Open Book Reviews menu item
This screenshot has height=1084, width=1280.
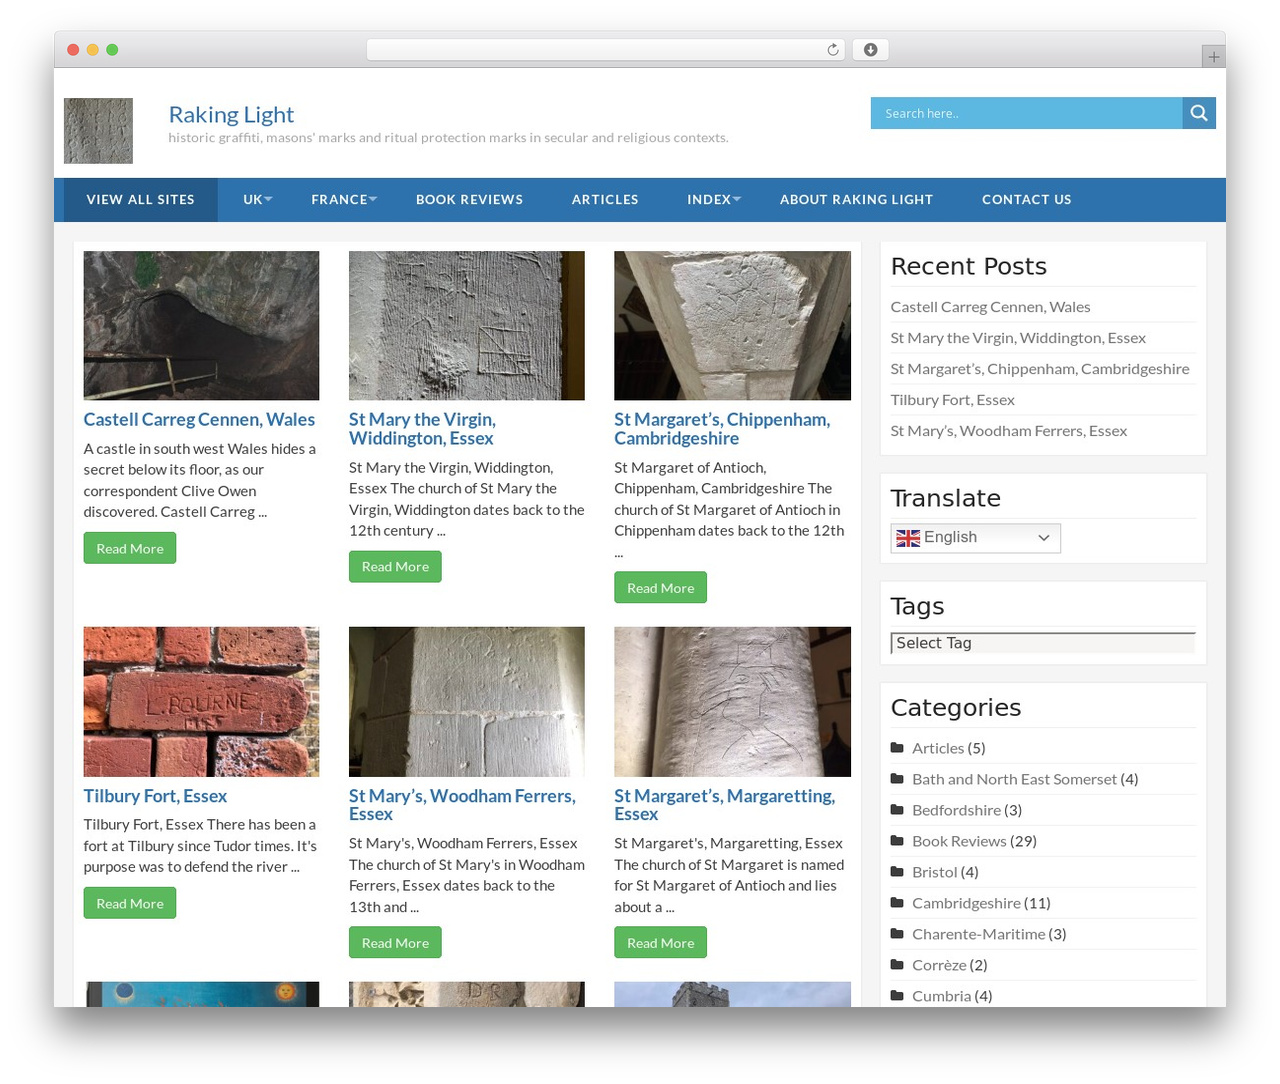tap(469, 200)
